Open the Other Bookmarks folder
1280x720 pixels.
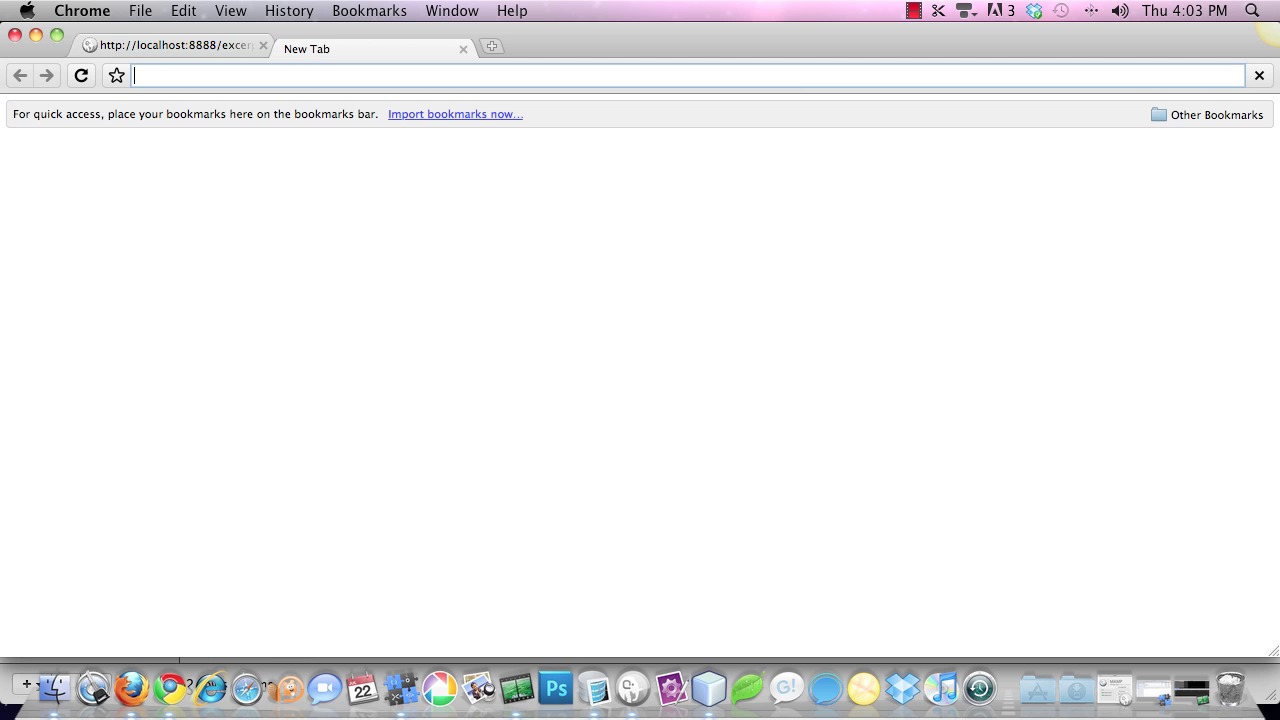[x=1207, y=115]
